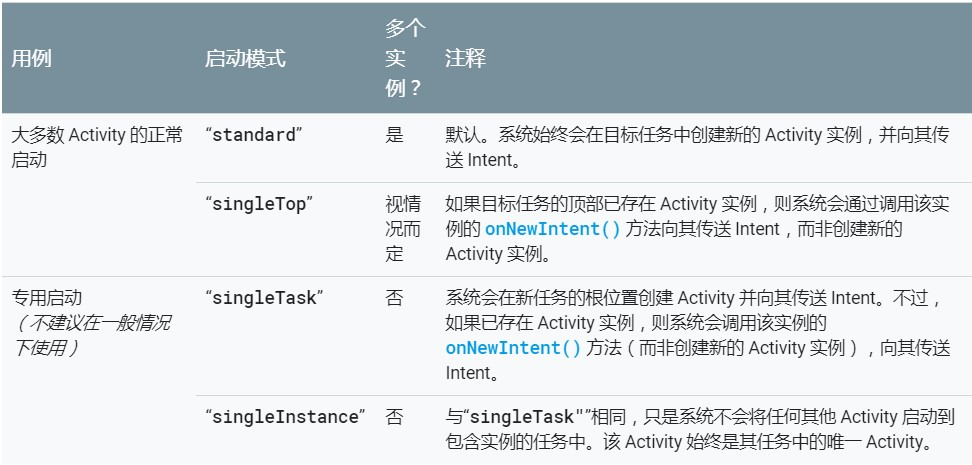The image size is (972, 465).
Task: Select the "singleInstance" launch mode cell
Action: 285,417
